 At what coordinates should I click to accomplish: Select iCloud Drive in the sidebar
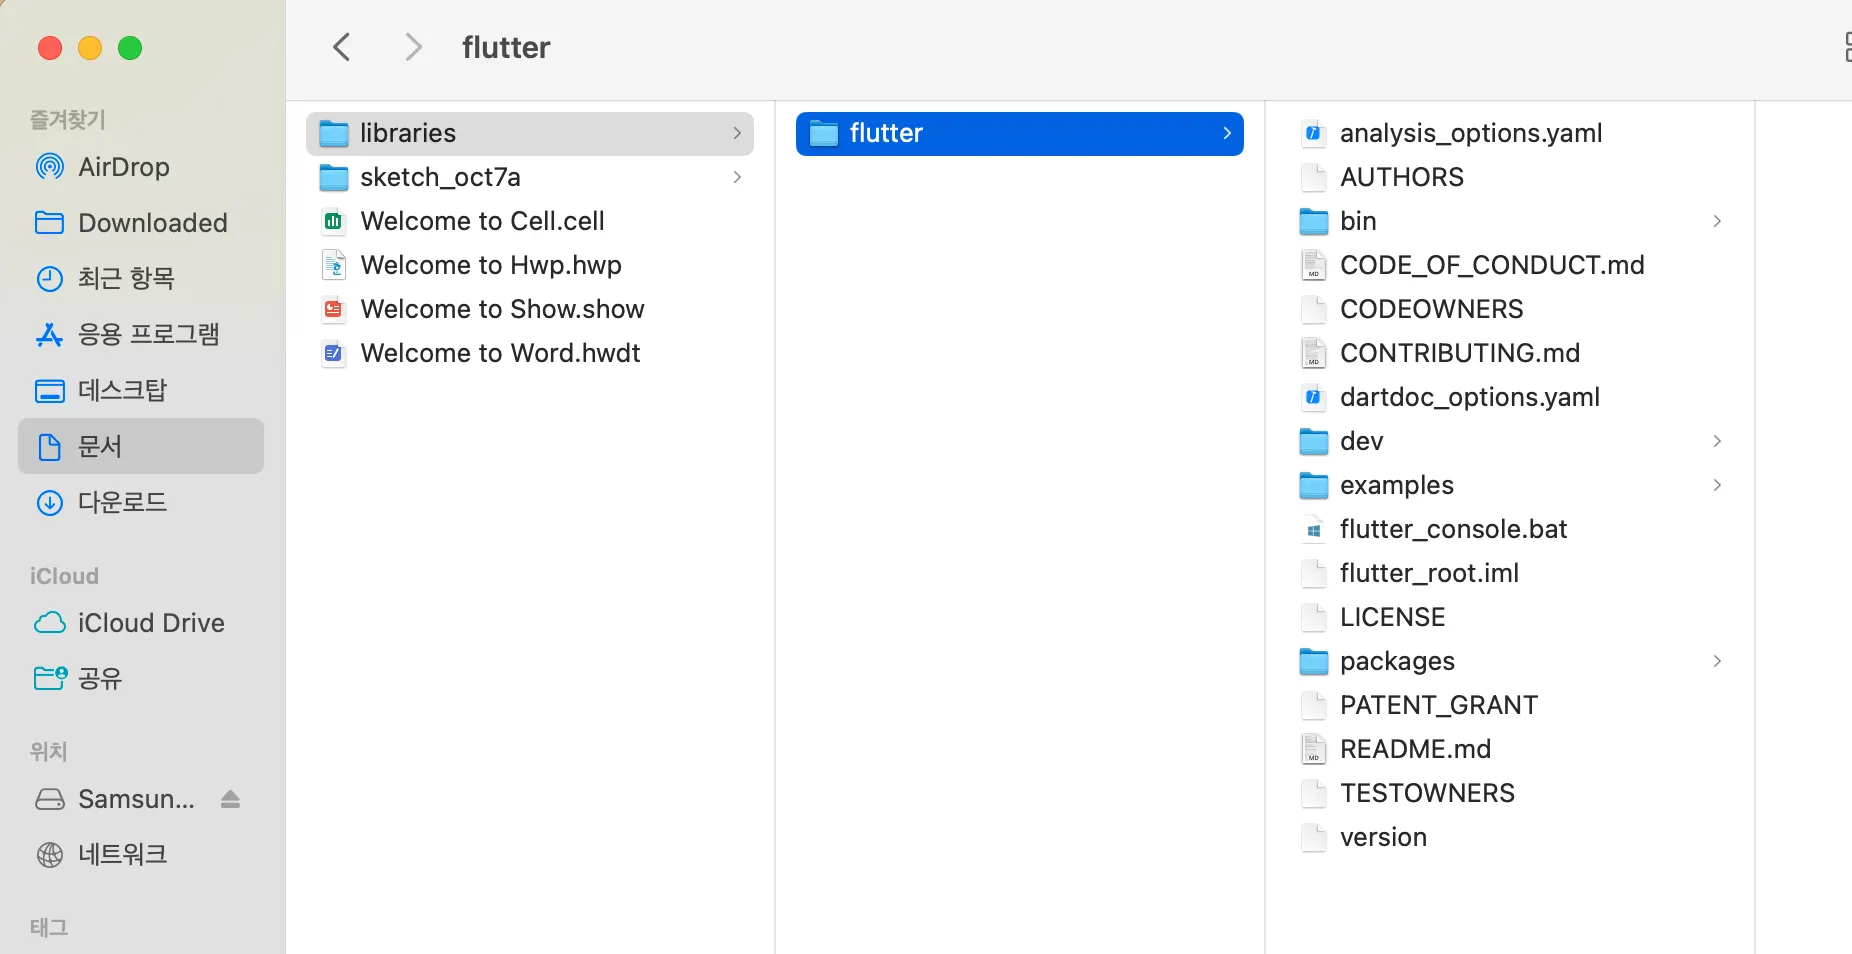tap(150, 623)
